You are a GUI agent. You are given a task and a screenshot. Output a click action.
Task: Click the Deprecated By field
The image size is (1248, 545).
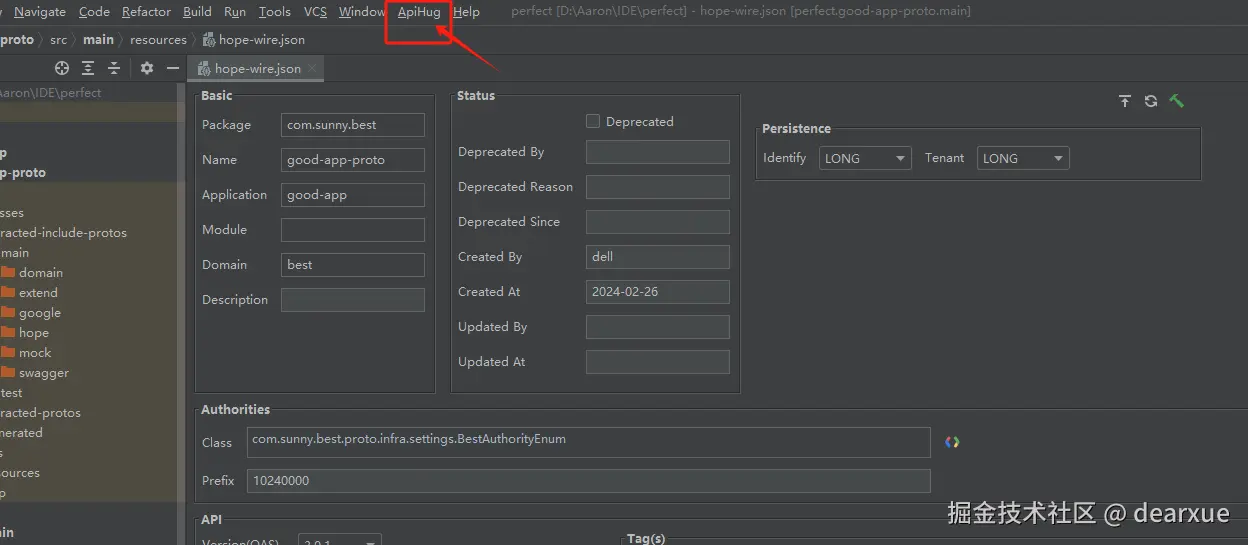[658, 152]
